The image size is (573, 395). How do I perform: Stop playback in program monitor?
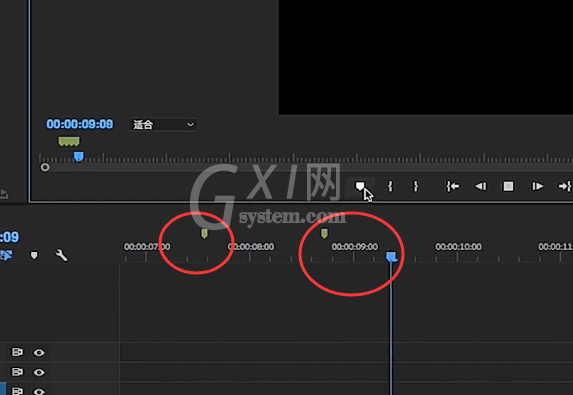coord(508,186)
